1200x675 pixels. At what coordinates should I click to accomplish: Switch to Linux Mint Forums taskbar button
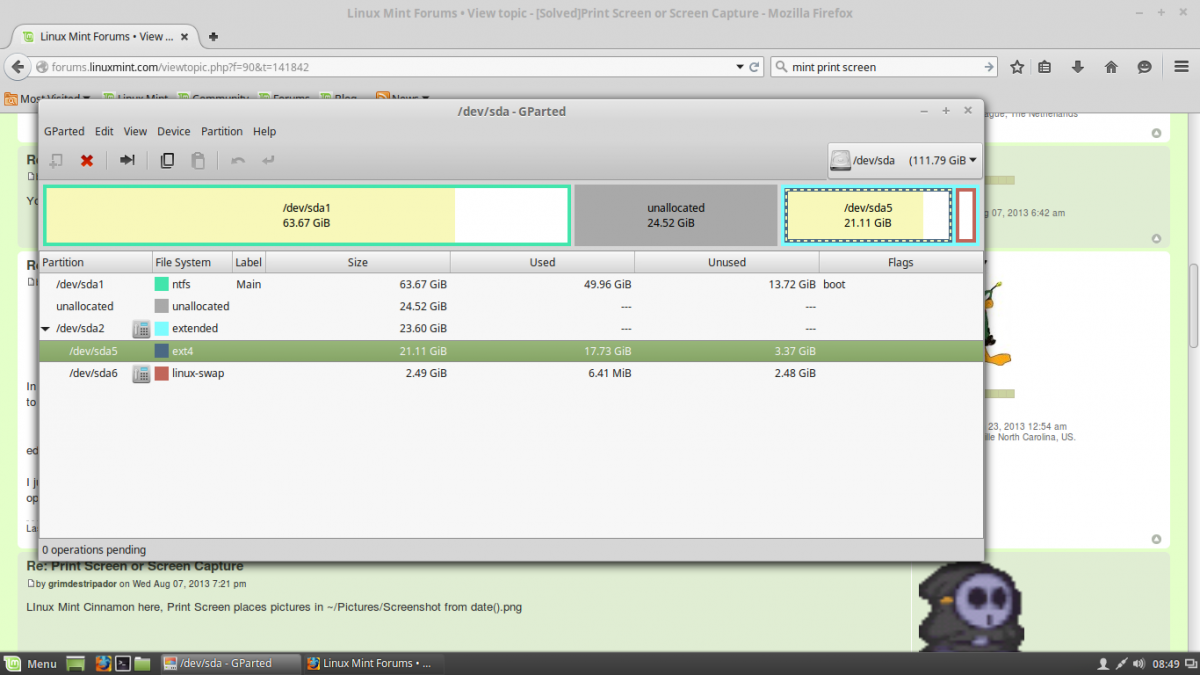coord(374,663)
